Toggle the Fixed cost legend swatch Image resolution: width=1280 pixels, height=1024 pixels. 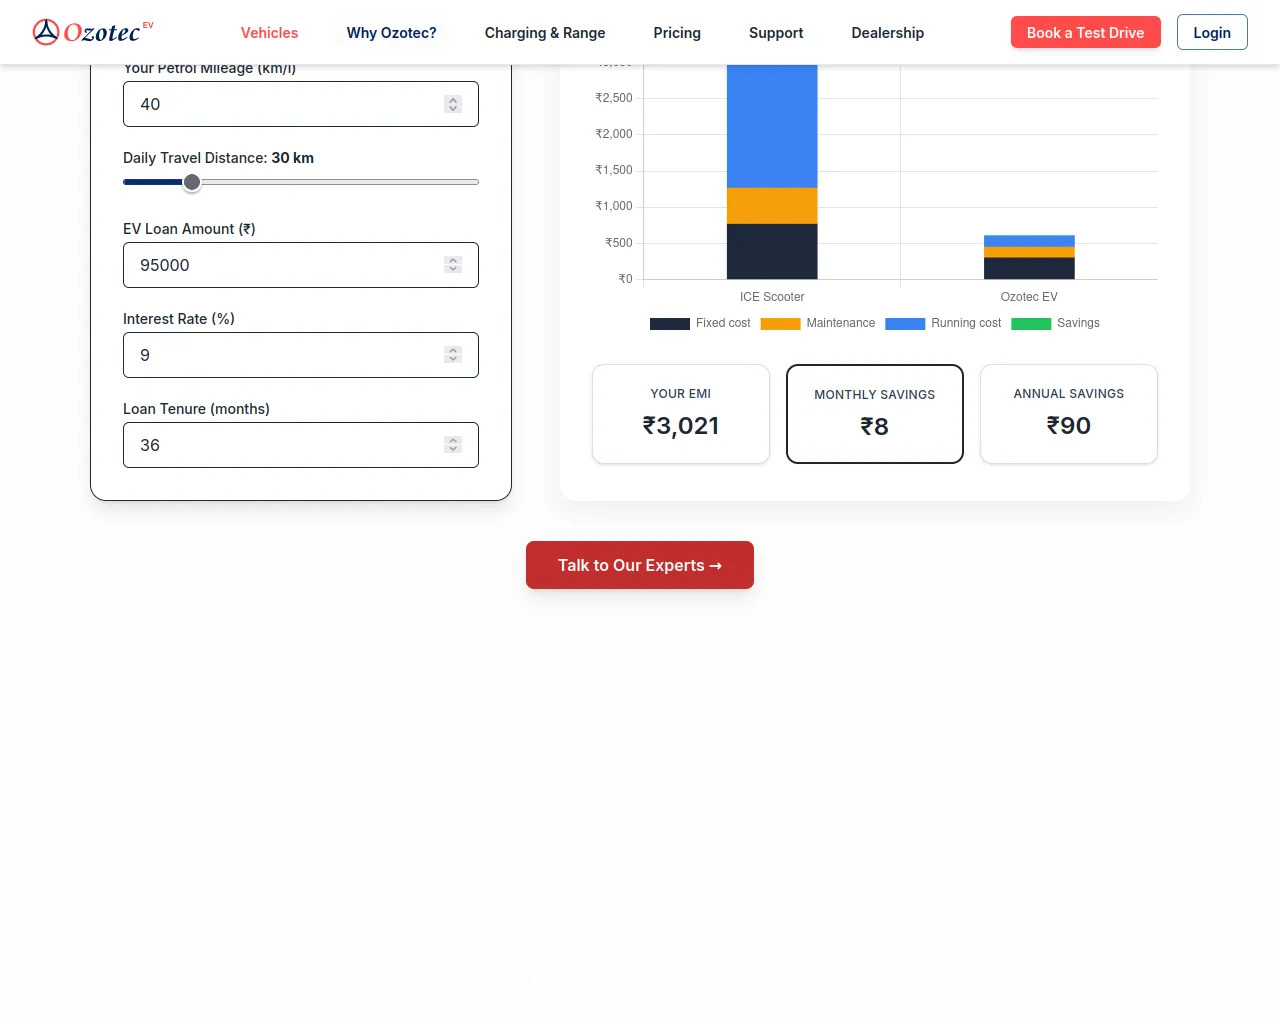pos(670,323)
